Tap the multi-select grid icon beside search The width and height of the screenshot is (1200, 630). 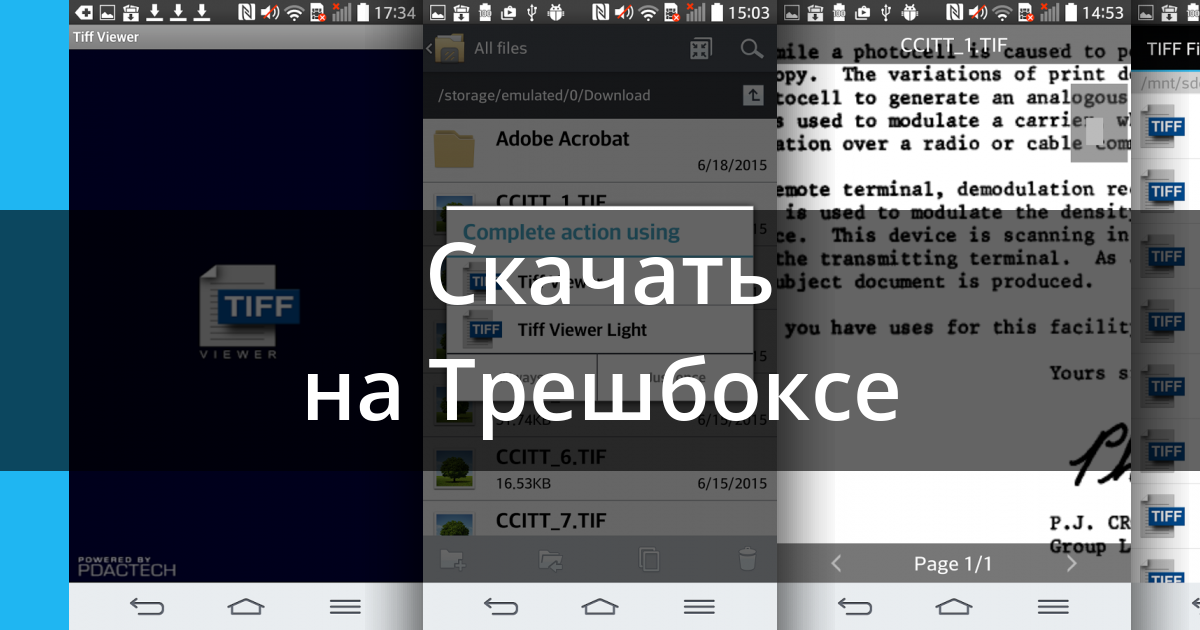click(701, 48)
